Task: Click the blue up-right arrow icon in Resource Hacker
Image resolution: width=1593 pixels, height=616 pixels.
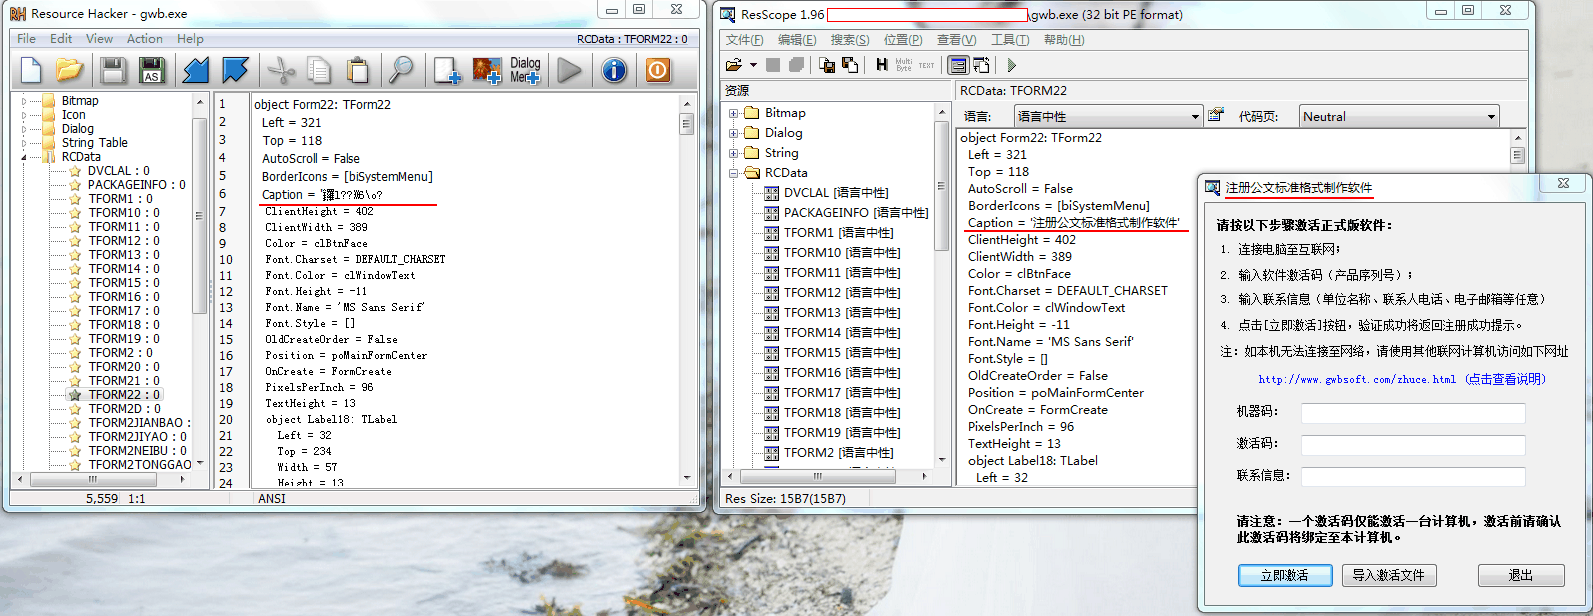Action: click(235, 70)
